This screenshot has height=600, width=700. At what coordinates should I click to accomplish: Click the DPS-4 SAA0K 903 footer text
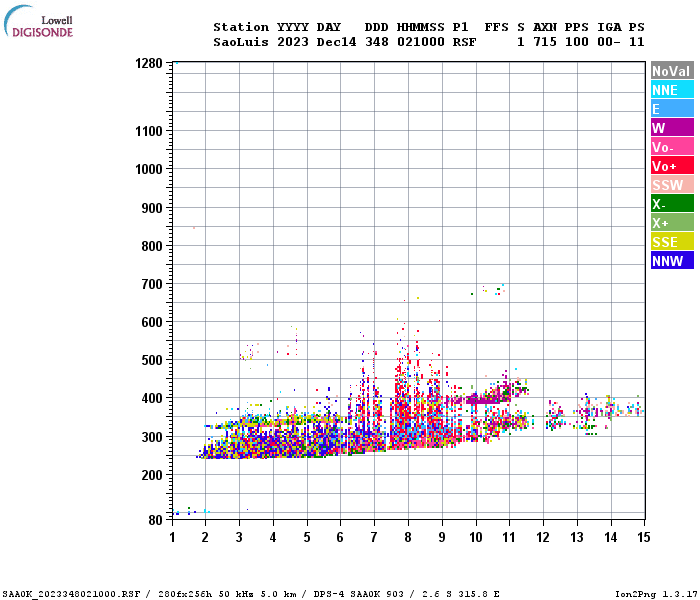(358, 594)
